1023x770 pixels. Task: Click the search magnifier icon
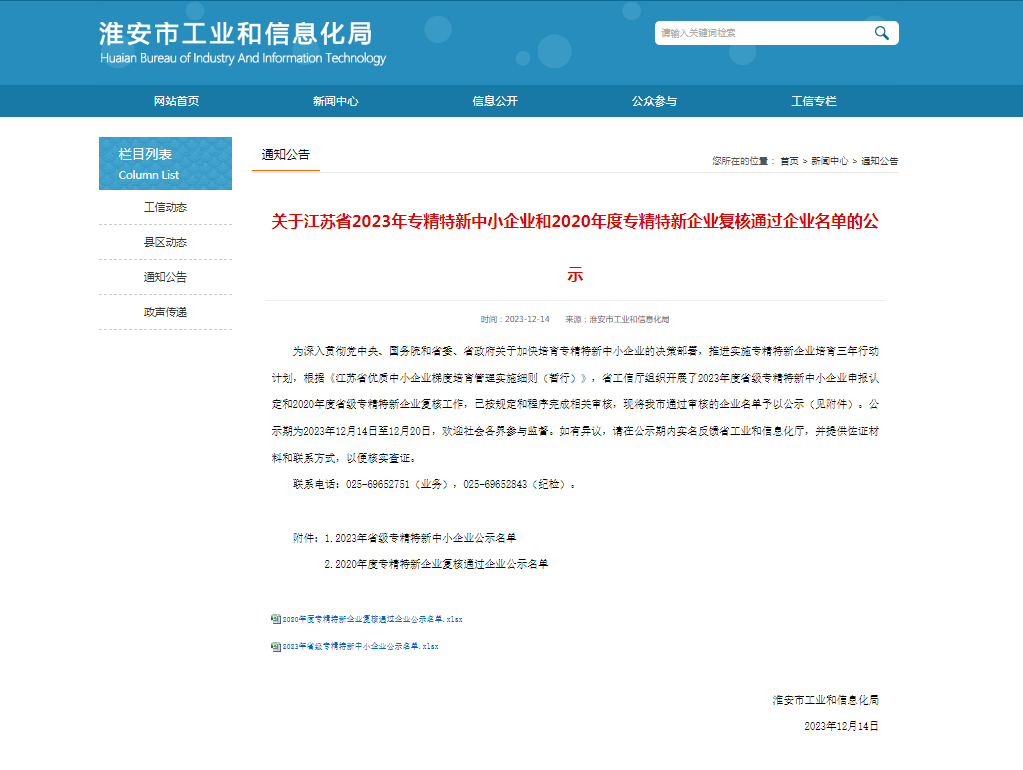(881, 32)
